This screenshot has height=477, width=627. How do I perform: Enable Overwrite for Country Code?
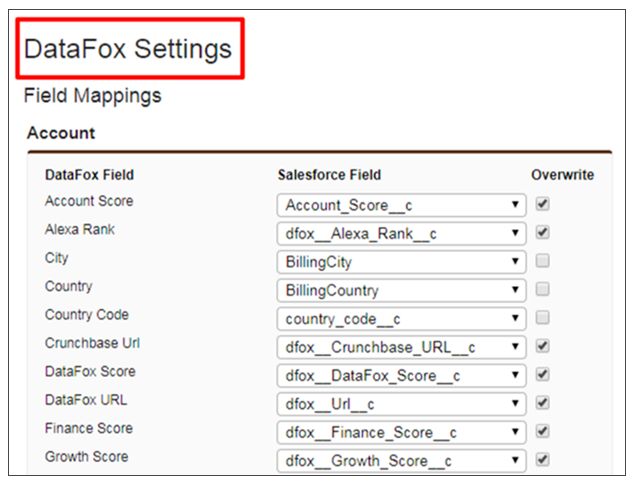542,318
